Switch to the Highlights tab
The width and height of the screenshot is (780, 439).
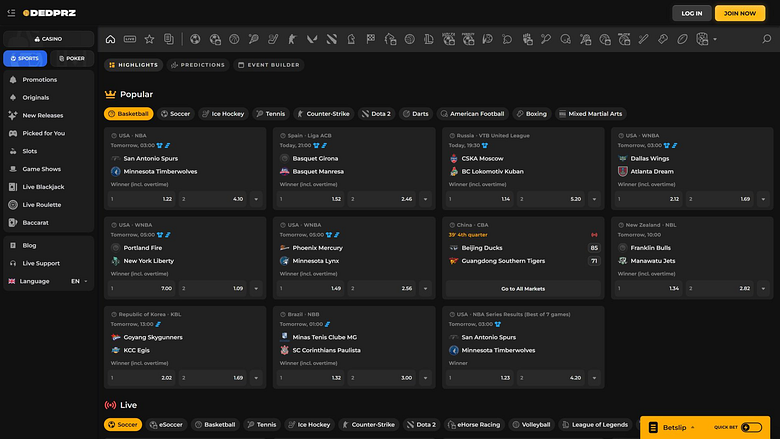click(x=133, y=65)
